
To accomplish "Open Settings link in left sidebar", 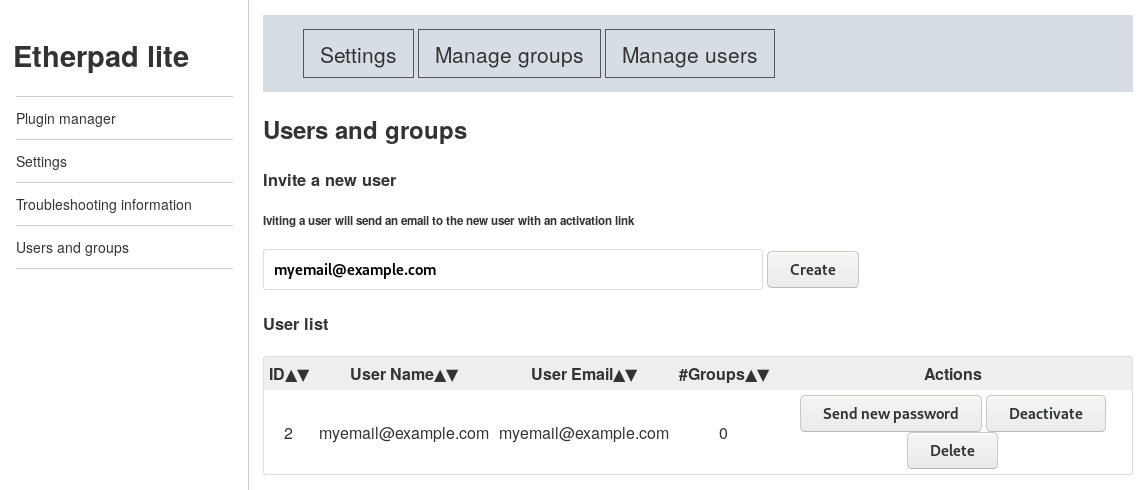I will pos(41,162).
